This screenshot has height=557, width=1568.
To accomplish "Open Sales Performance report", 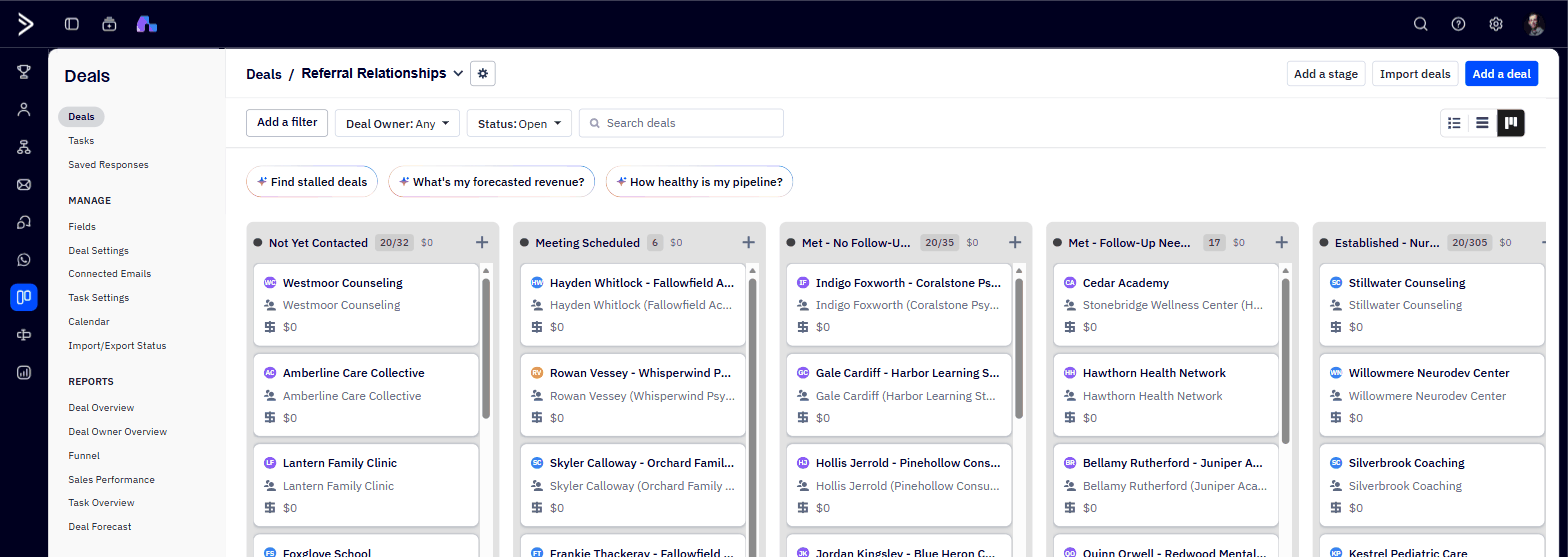I will (x=111, y=480).
